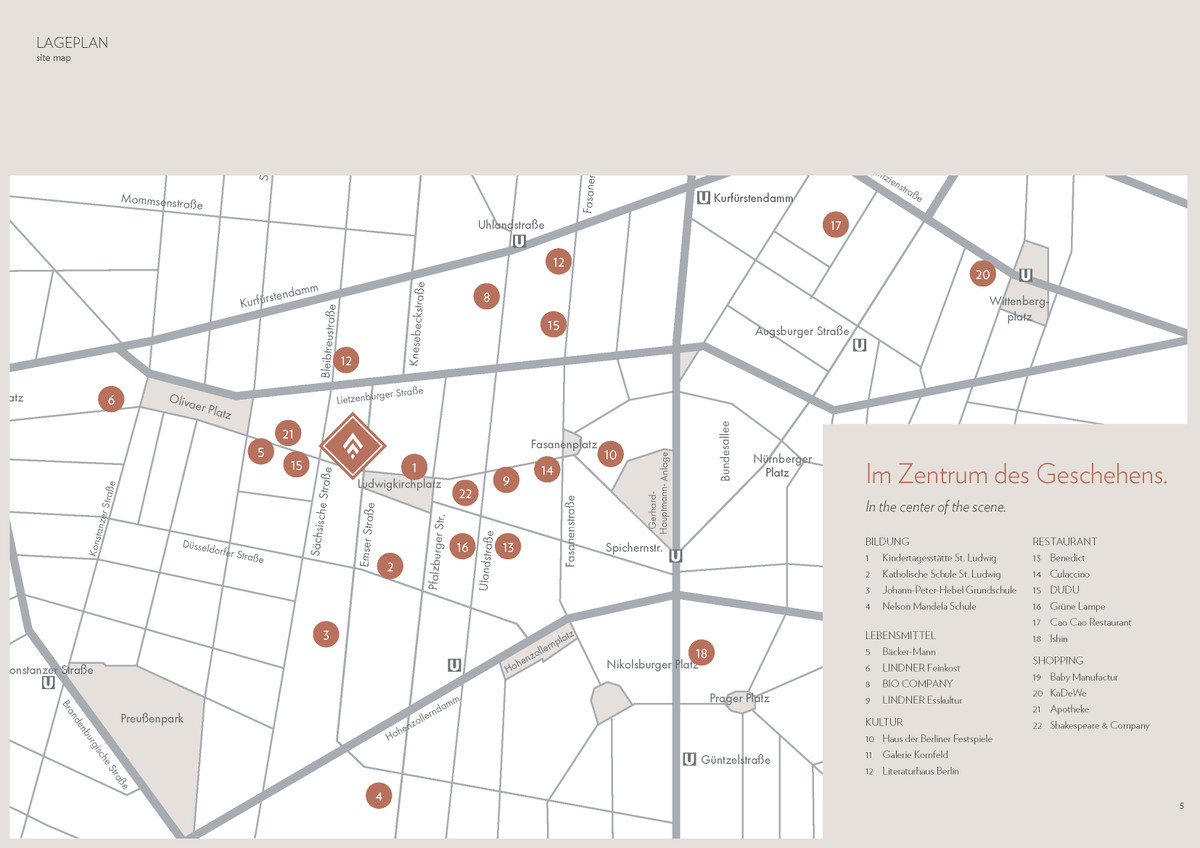
Task: Select marker 4 at the map bottom
Action: (x=378, y=796)
